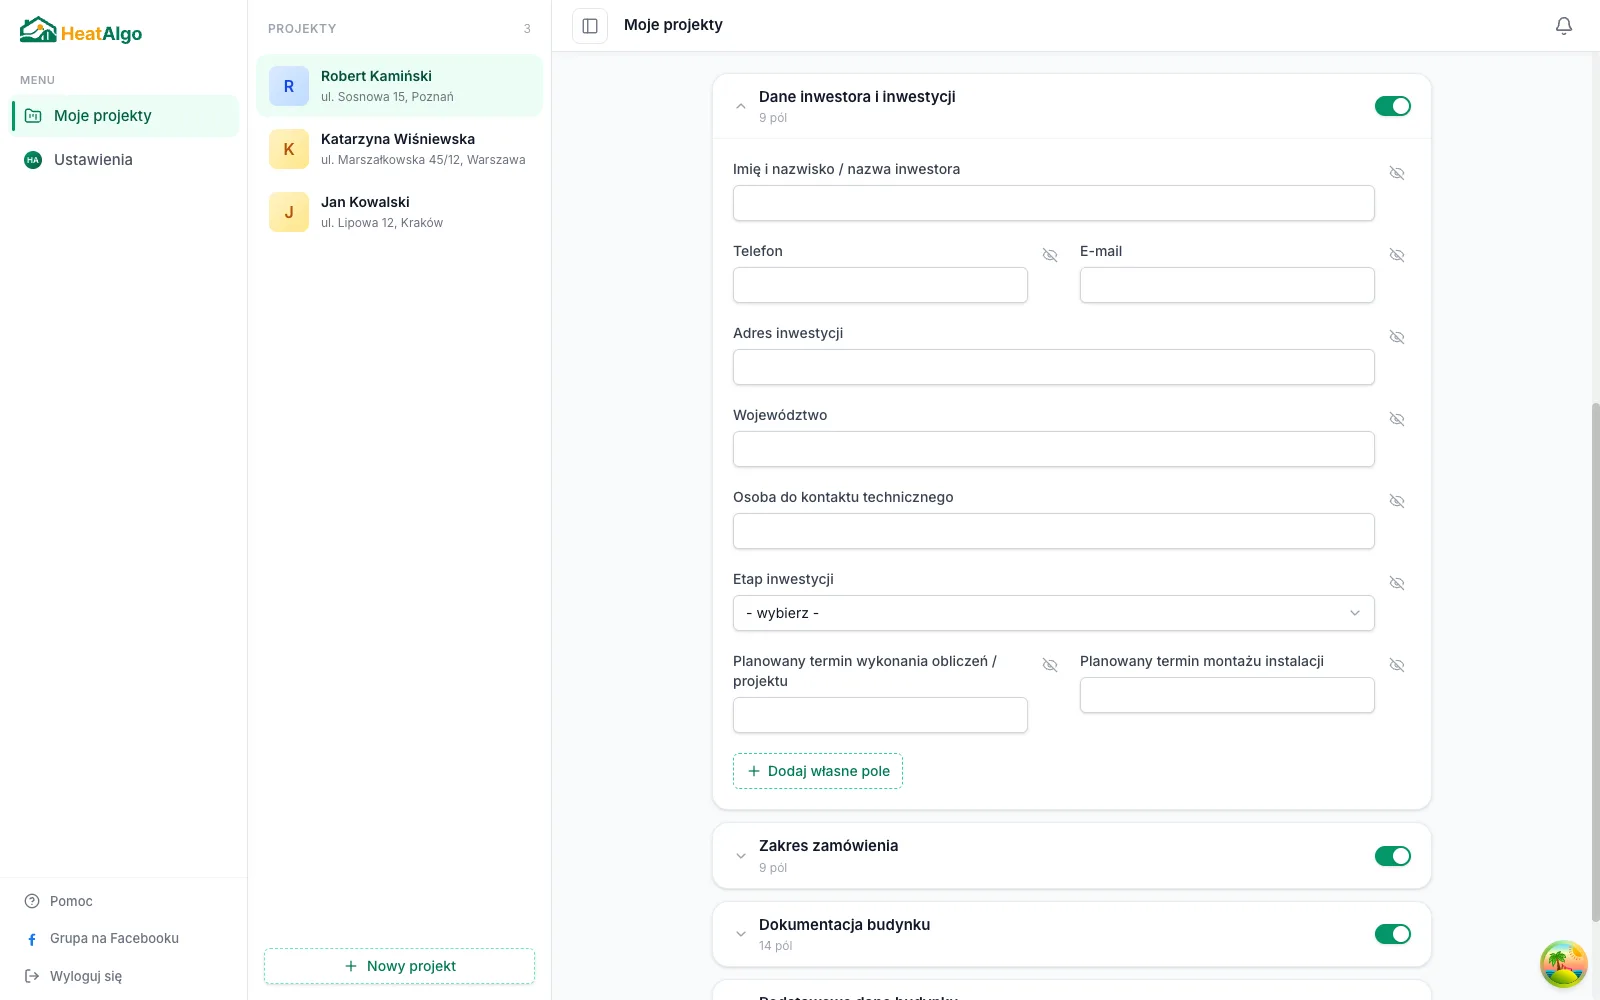Open the Pomoc help icon
Image resolution: width=1600 pixels, height=1000 pixels.
pos(32,901)
